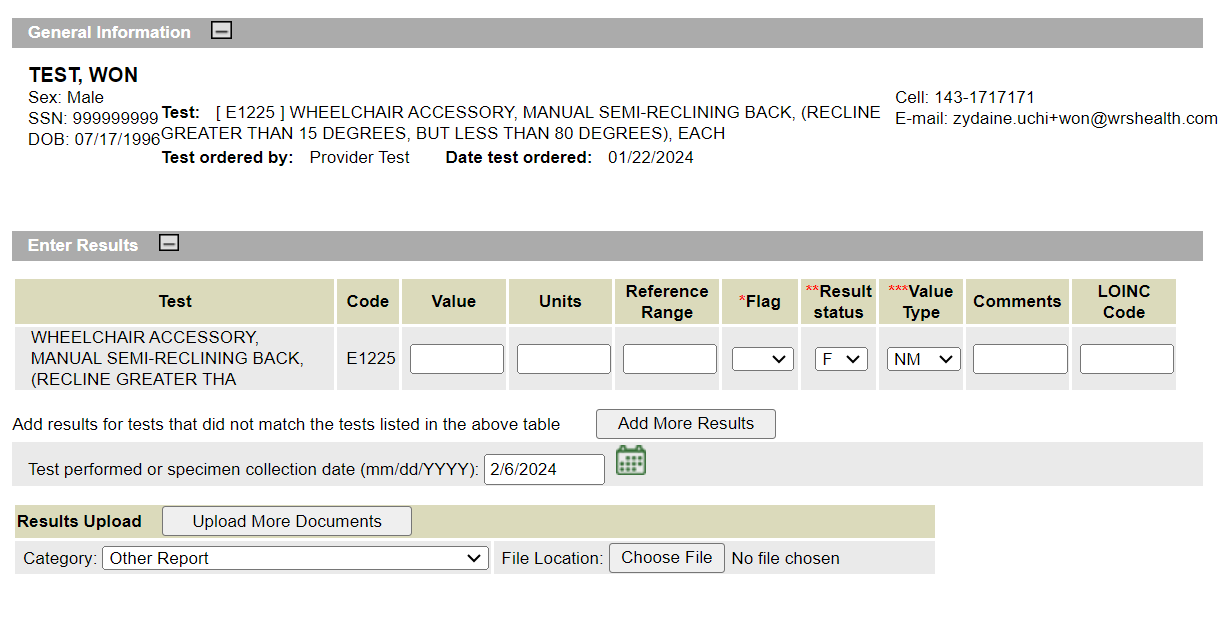Collapse the Enter Results section

[x=170, y=244]
